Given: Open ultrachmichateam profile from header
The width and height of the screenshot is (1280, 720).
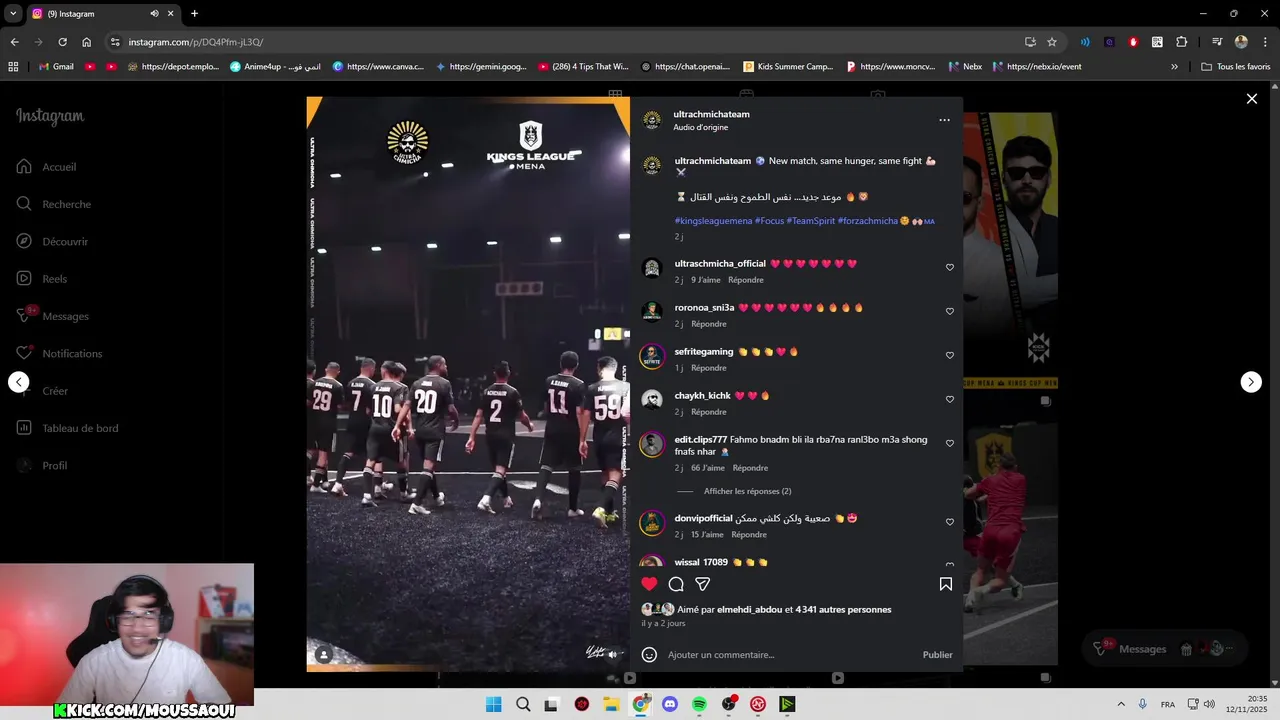Looking at the screenshot, I should (x=711, y=114).
